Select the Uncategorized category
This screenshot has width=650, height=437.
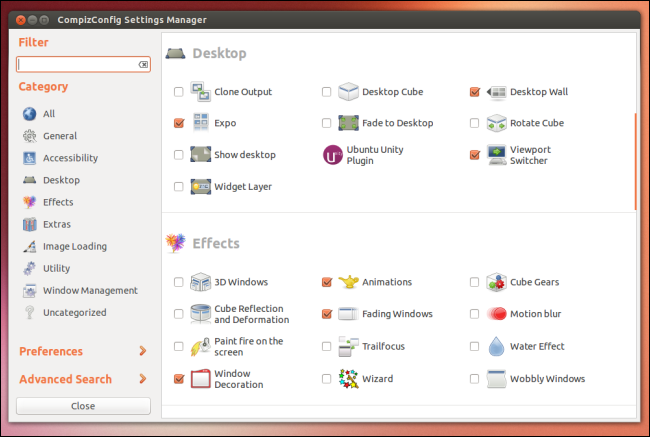tap(75, 313)
